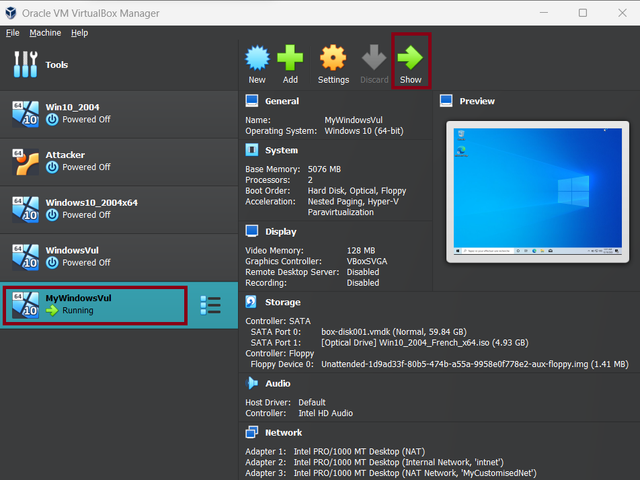
Task: Click the Audio section speaker icon
Action: tap(252, 383)
